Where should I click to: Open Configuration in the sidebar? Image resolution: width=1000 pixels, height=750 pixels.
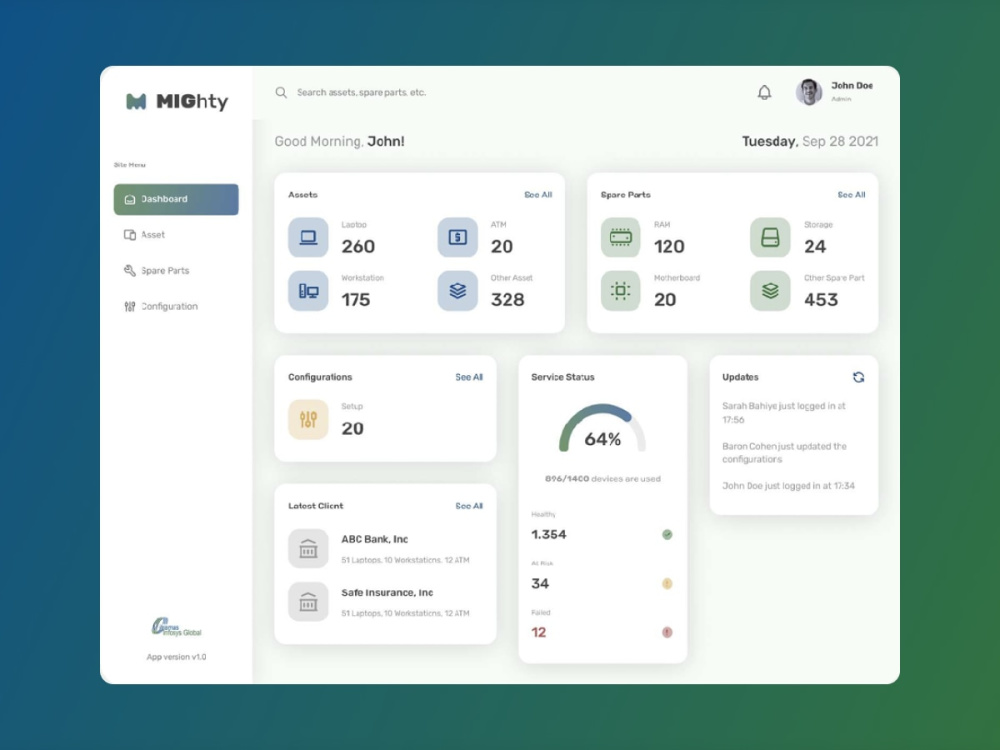pos(176,306)
